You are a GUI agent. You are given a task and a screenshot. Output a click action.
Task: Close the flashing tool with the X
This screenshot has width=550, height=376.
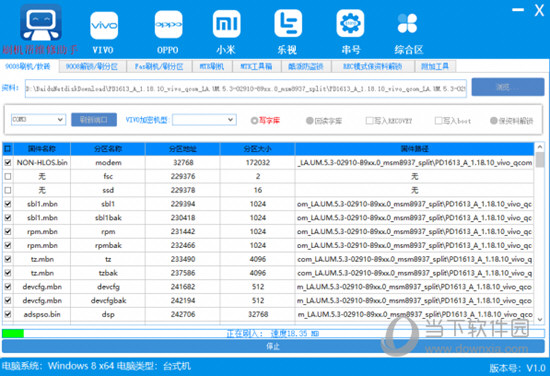coord(539,10)
